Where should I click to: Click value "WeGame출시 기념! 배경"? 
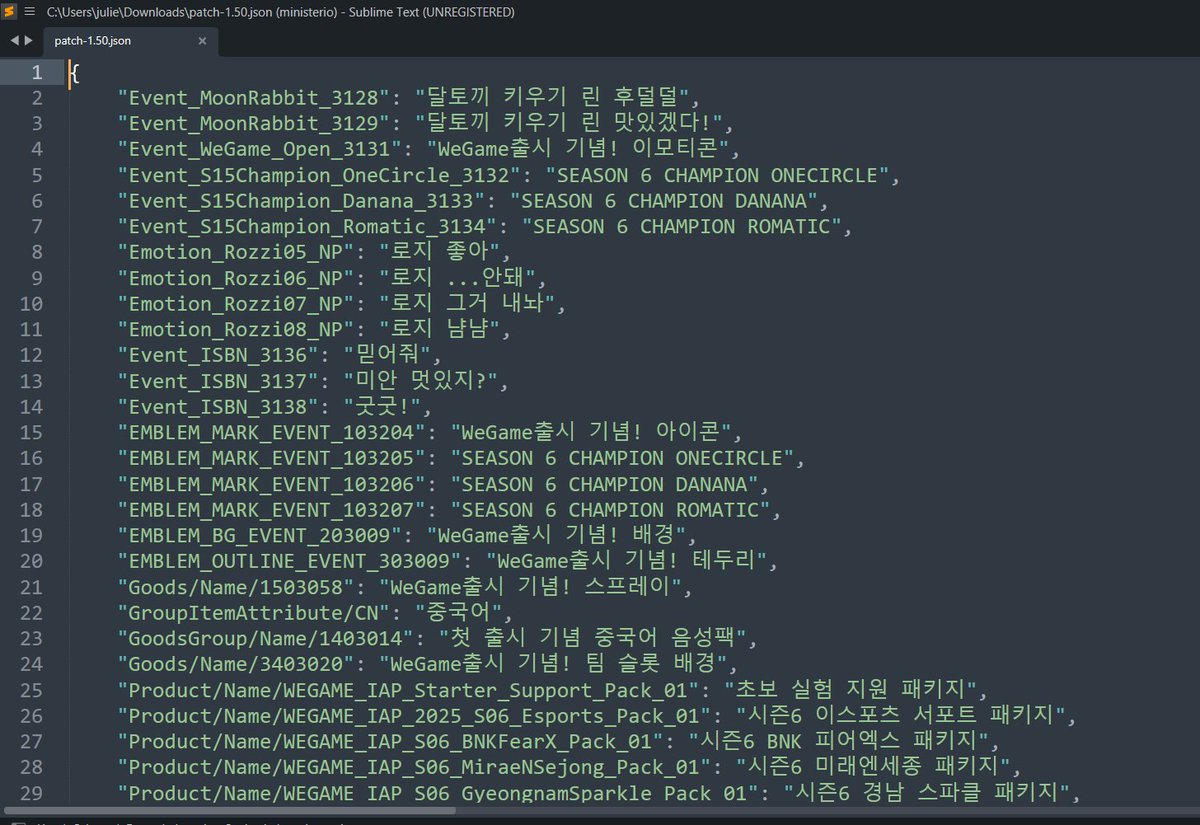point(556,535)
